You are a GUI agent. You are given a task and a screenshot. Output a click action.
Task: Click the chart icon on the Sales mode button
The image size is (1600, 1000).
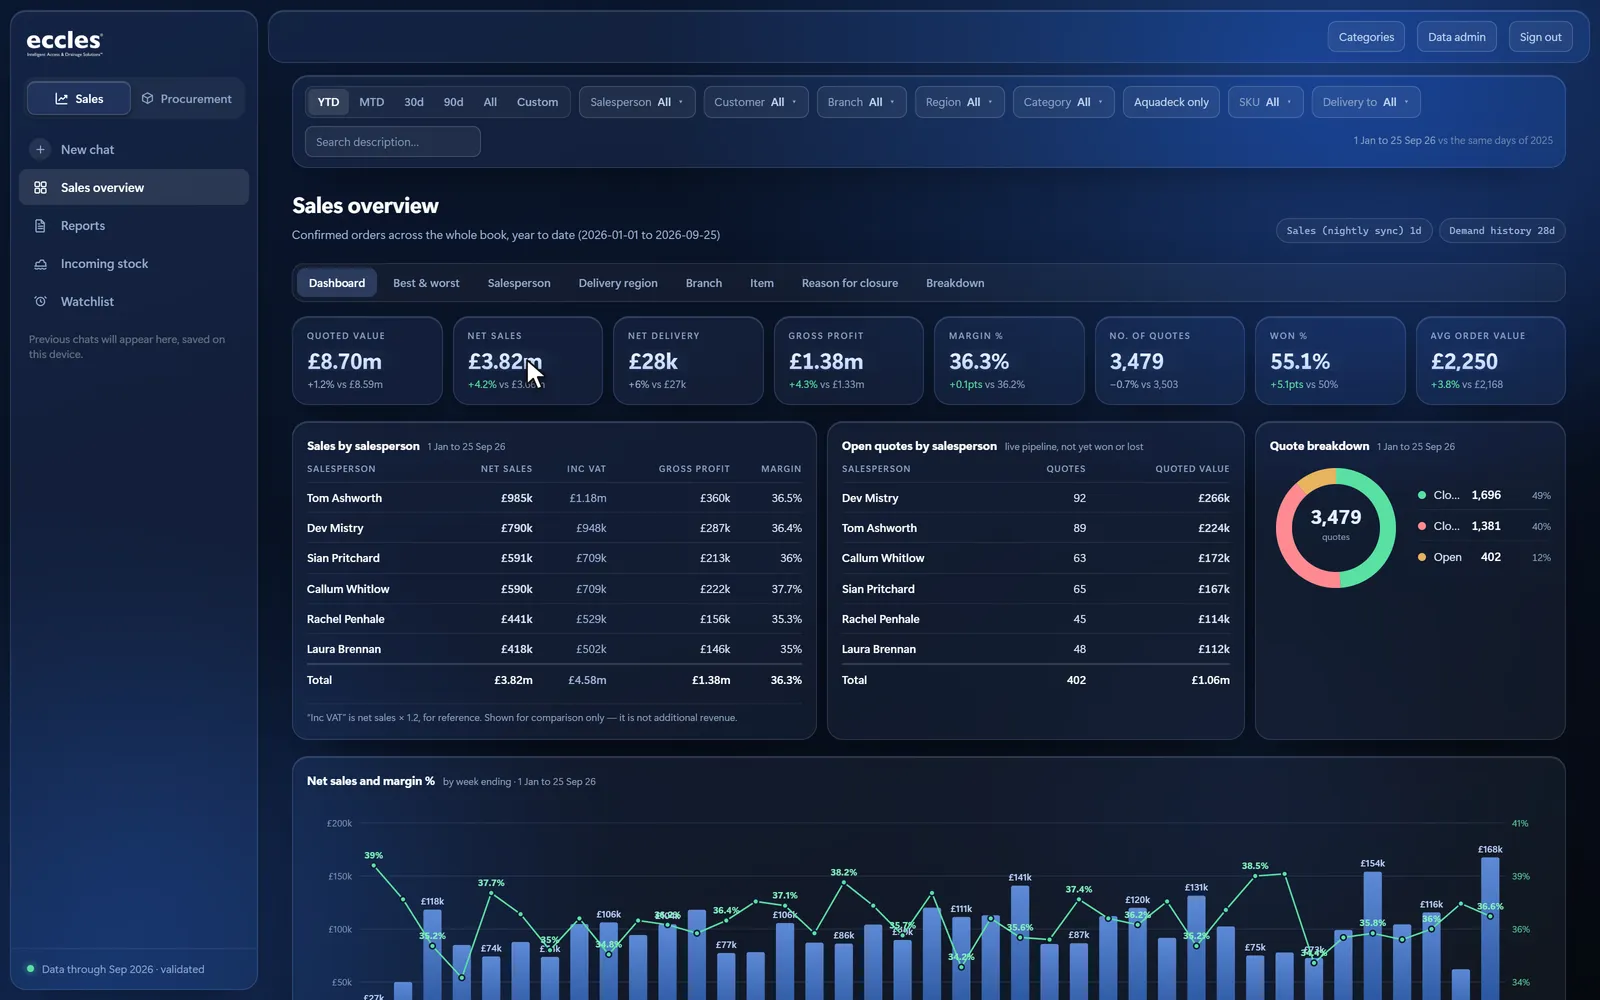click(x=62, y=99)
